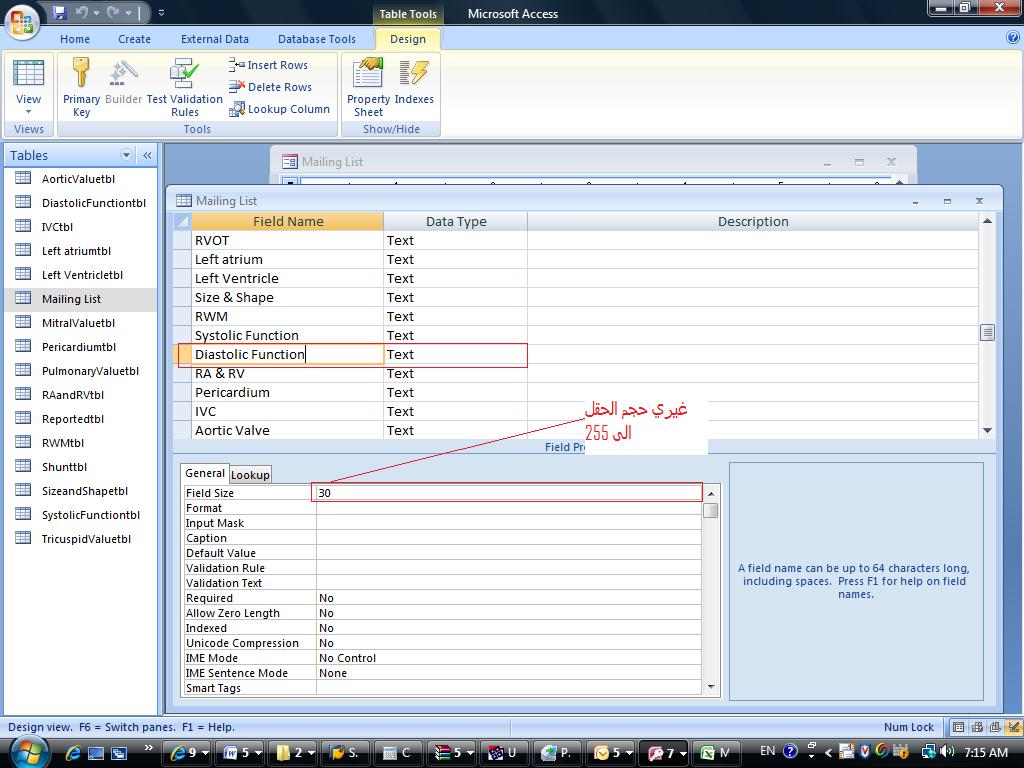Click the Microsoft Office Access Help icon

click(1013, 38)
